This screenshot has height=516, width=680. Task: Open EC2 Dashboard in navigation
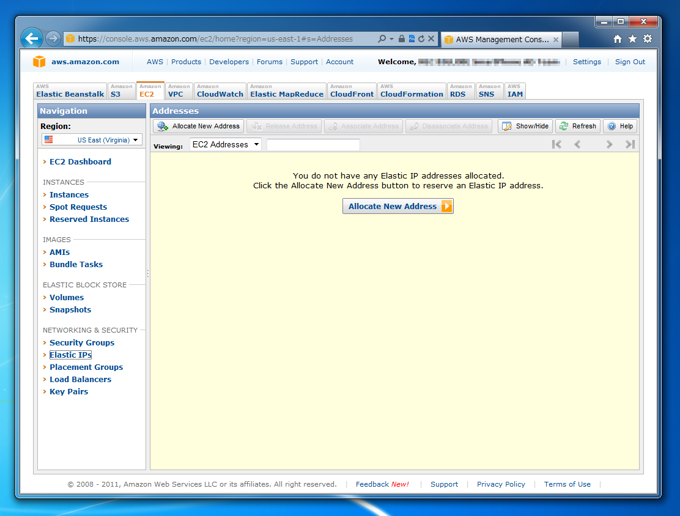click(80, 162)
